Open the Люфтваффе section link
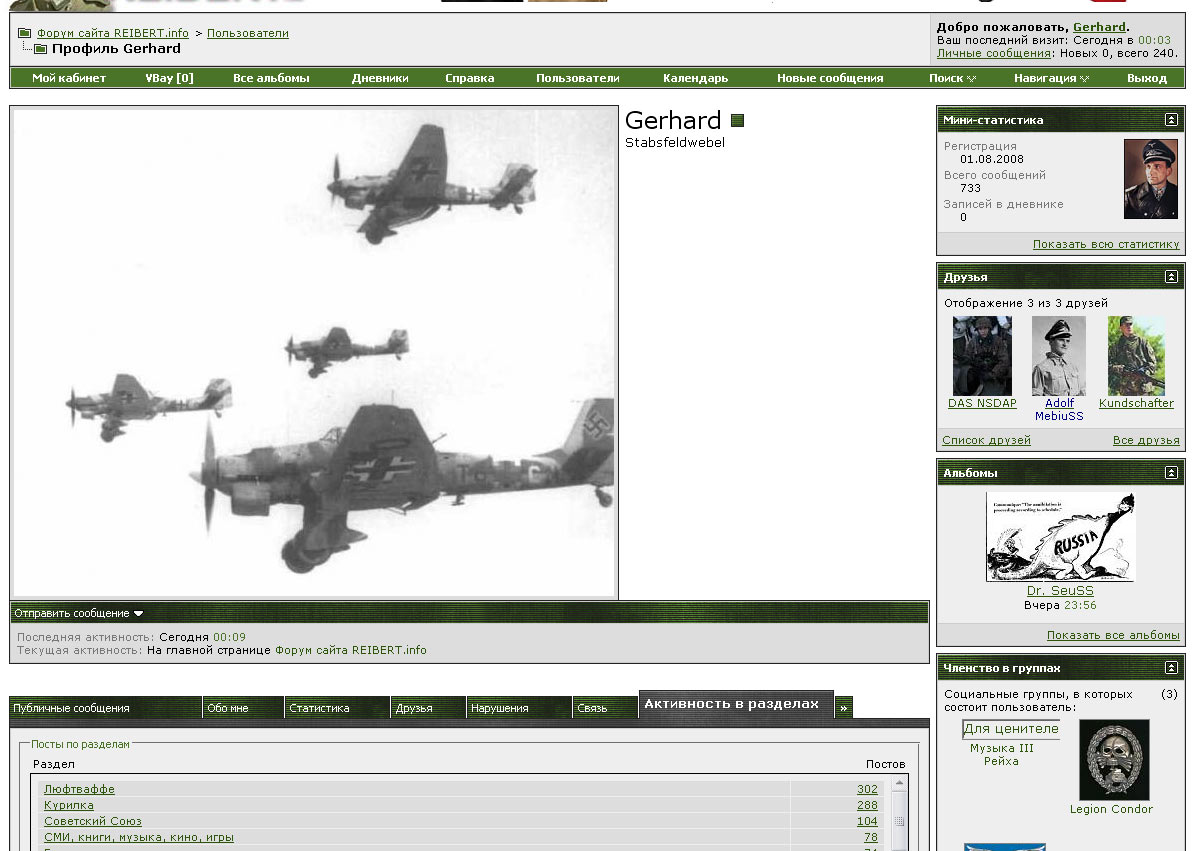1199x851 pixels. coord(79,789)
